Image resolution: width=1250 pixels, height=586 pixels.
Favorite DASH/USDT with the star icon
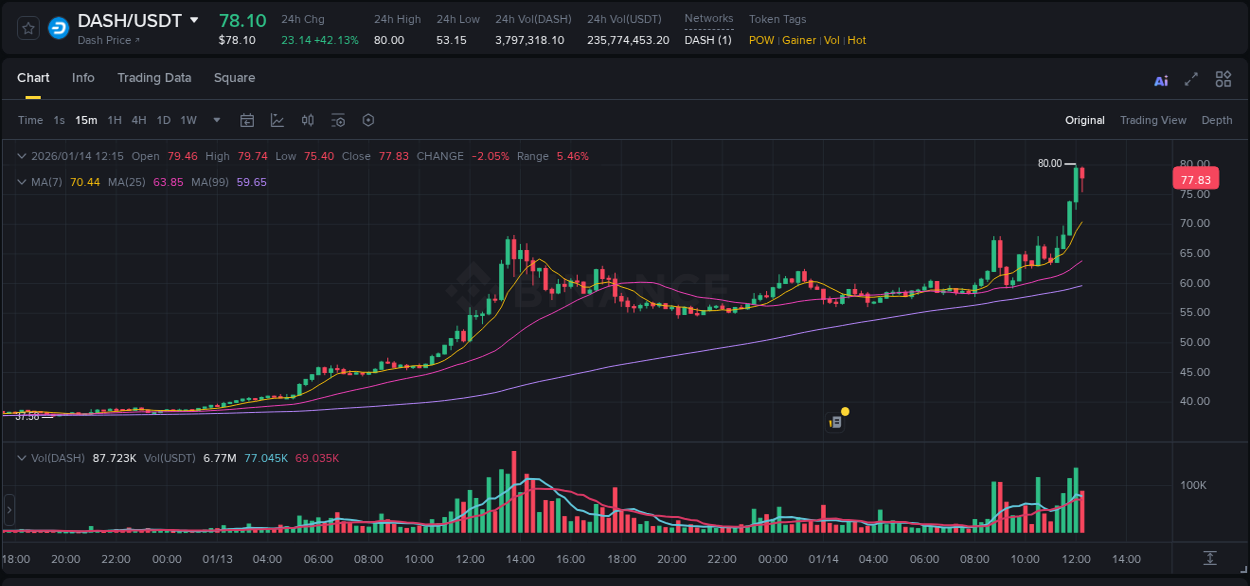(x=27, y=27)
